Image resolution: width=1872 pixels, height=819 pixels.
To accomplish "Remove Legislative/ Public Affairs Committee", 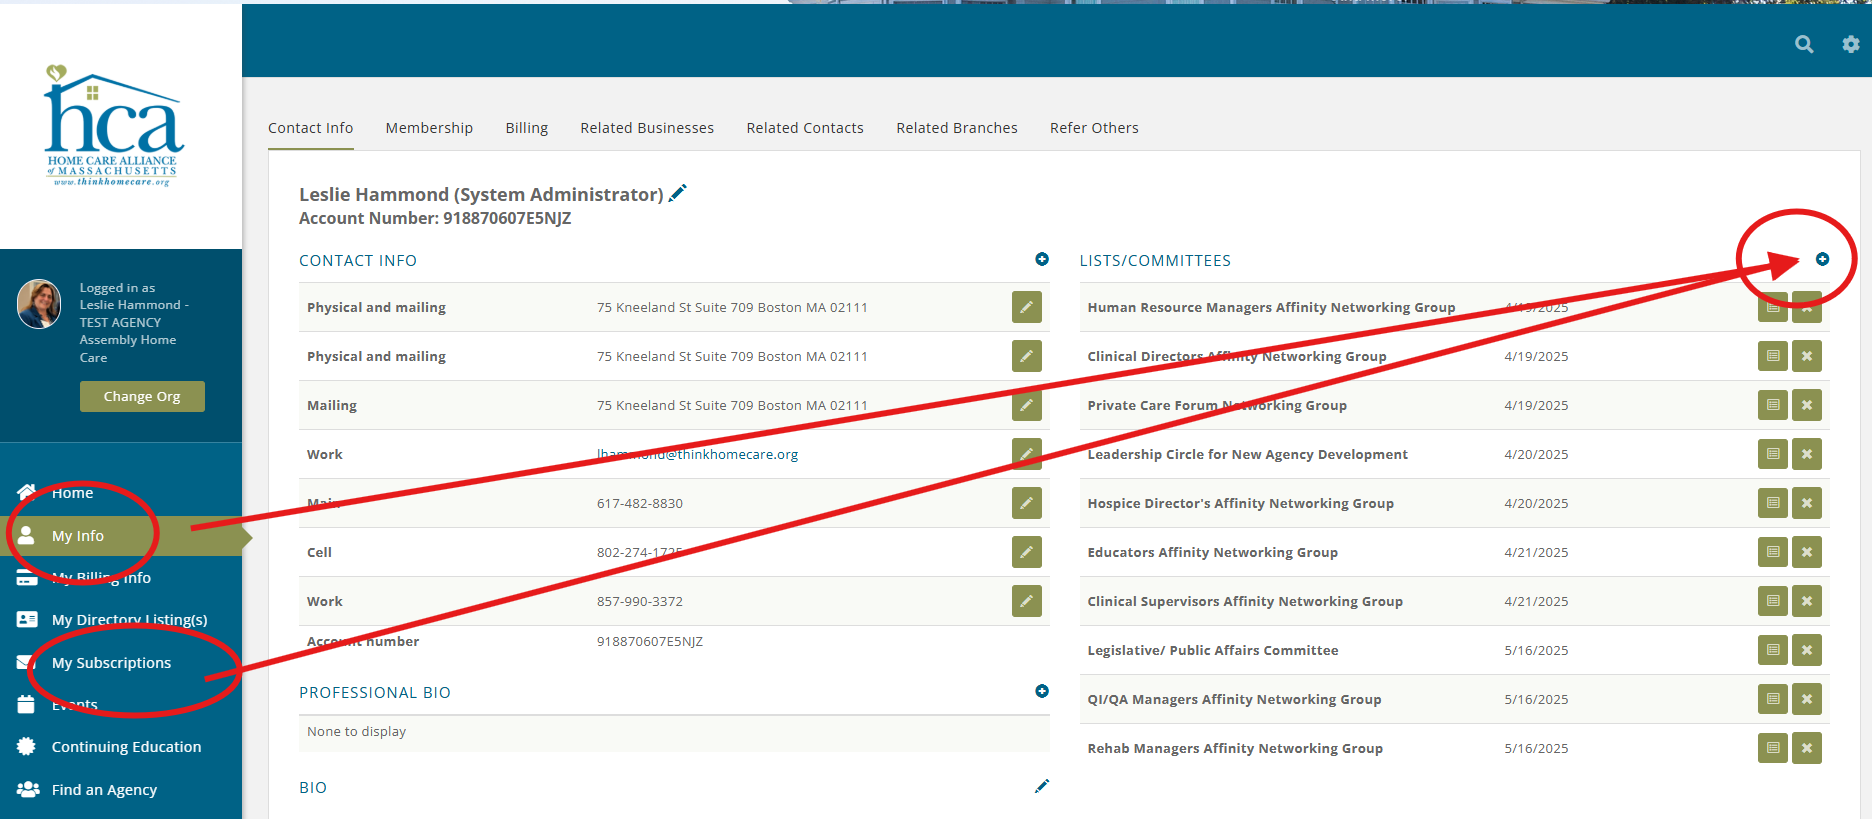I will pyautogui.click(x=1807, y=650).
